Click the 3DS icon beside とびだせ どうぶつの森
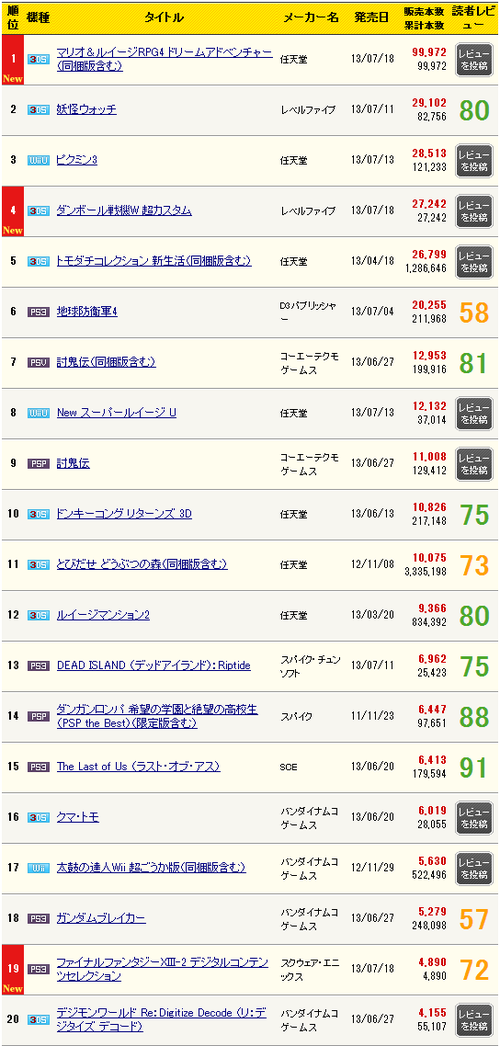The width and height of the screenshot is (500, 1046). (38, 564)
